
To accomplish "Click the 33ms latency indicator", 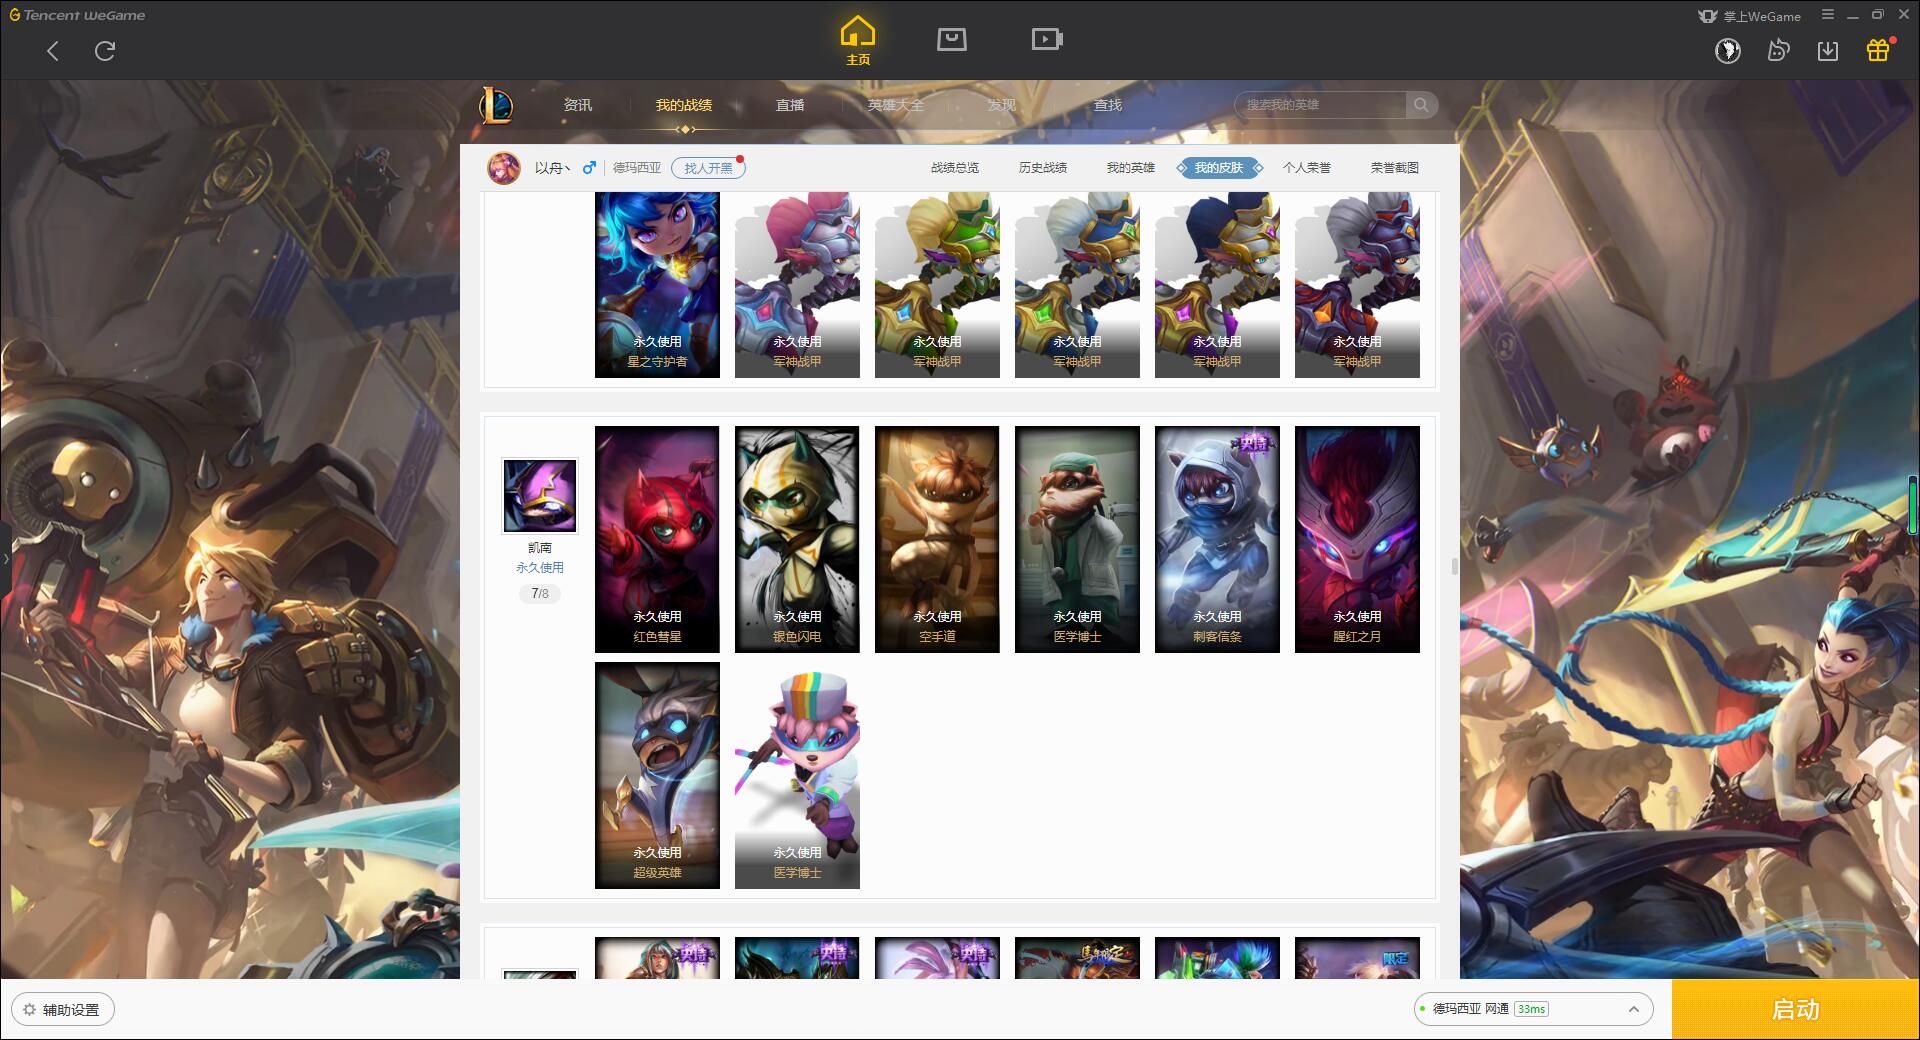I will point(1531,1009).
